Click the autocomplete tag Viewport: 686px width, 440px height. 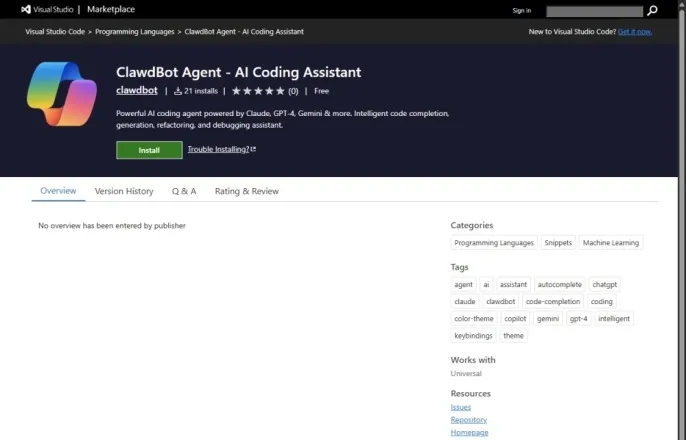[x=560, y=284]
